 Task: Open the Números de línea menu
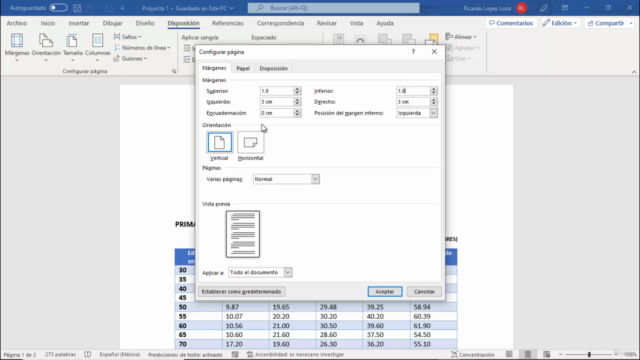(x=142, y=48)
